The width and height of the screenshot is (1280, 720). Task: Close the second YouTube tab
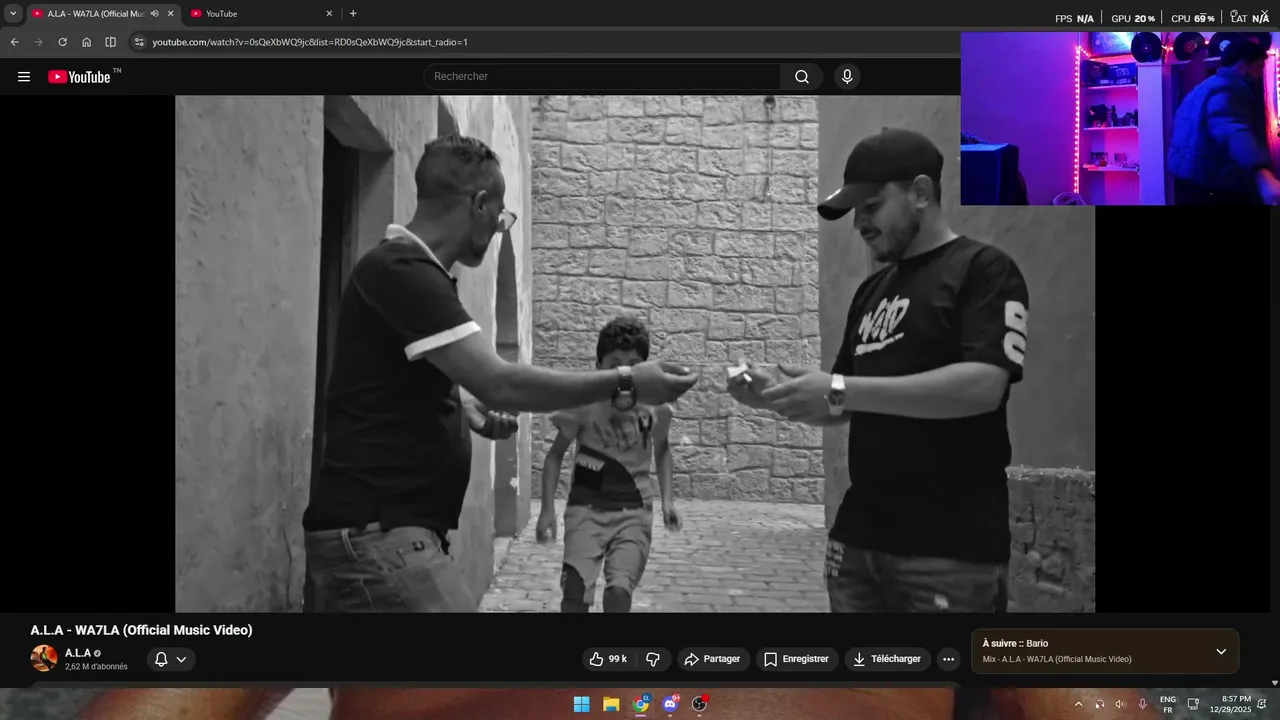(329, 14)
